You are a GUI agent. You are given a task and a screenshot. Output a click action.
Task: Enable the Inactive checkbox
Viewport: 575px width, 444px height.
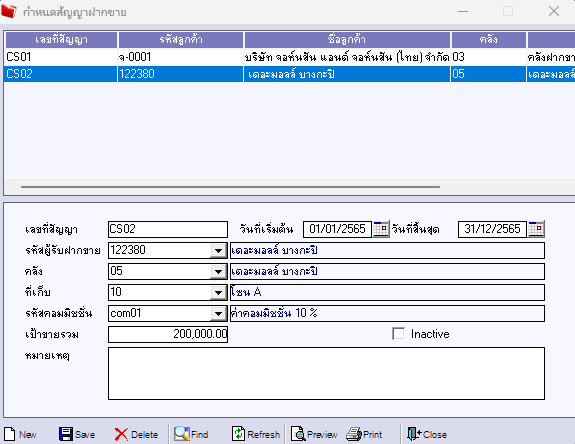[398, 334]
